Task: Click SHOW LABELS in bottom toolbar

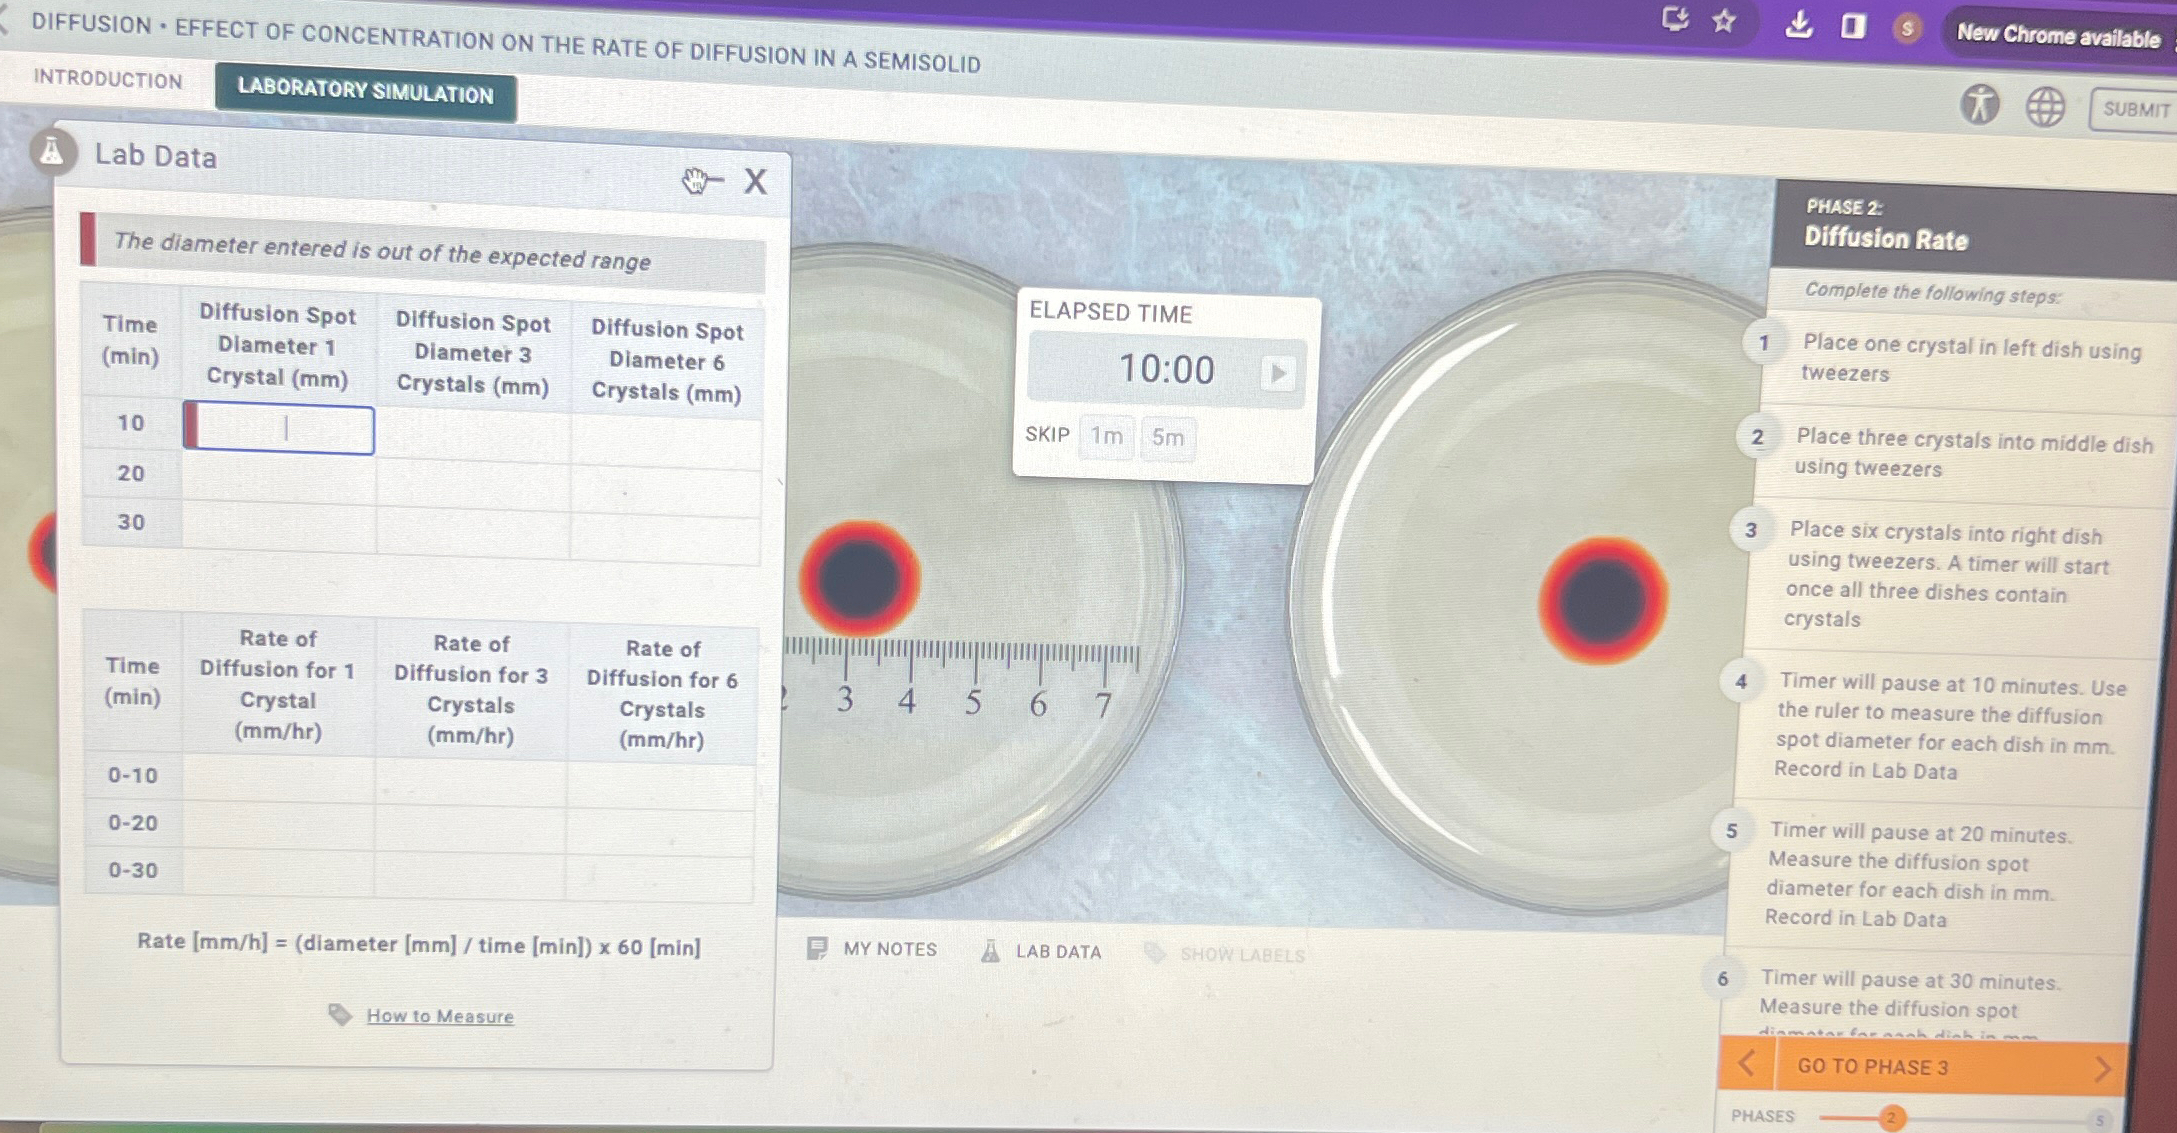Action: click(x=1224, y=954)
